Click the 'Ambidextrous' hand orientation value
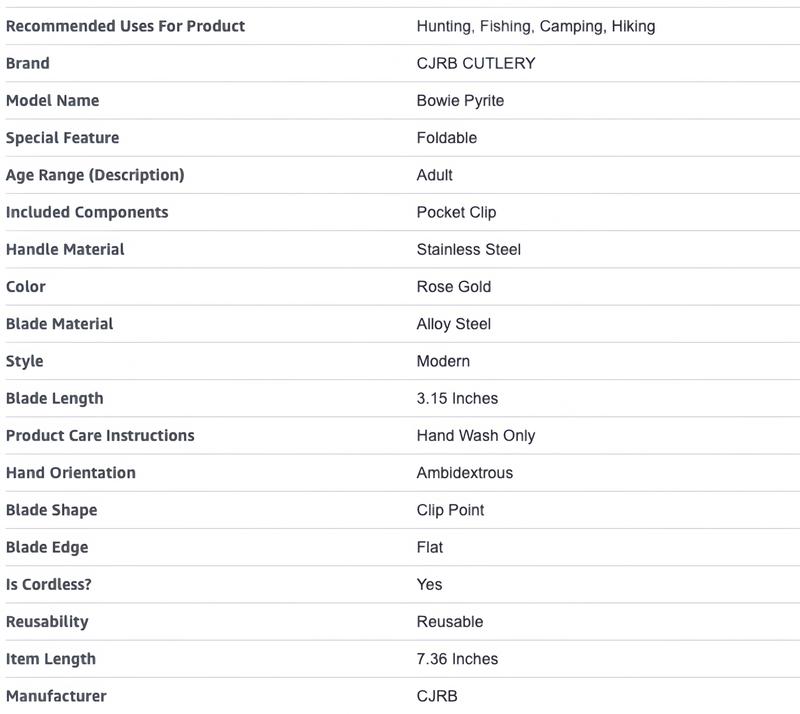Viewport: 800px width, 714px height. click(x=465, y=472)
